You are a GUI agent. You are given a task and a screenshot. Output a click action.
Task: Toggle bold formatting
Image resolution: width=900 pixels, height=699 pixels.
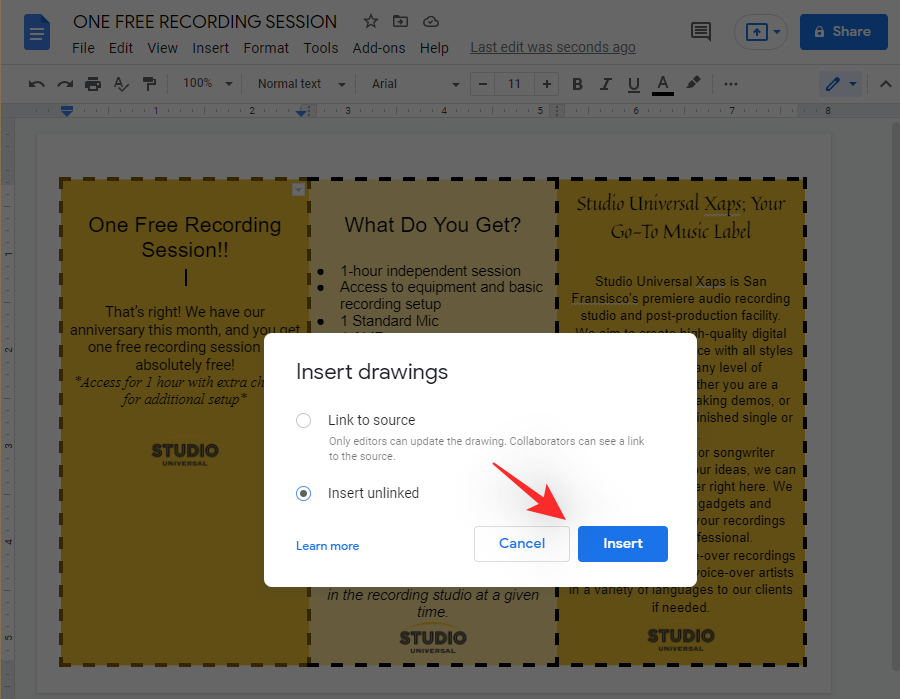click(577, 84)
